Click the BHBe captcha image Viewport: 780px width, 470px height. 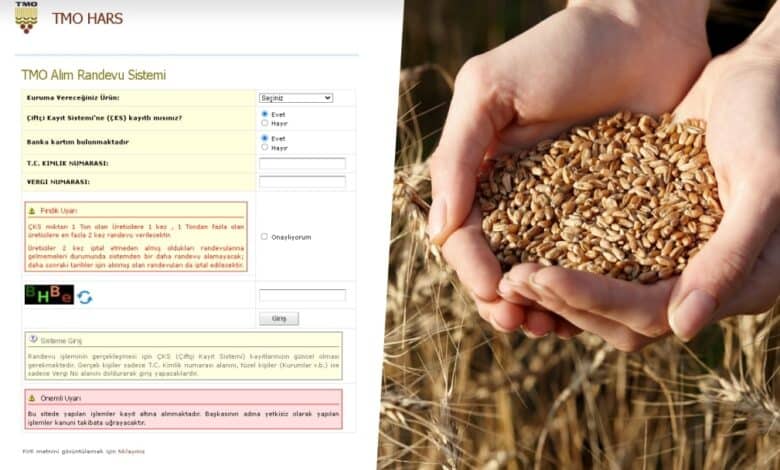49,295
